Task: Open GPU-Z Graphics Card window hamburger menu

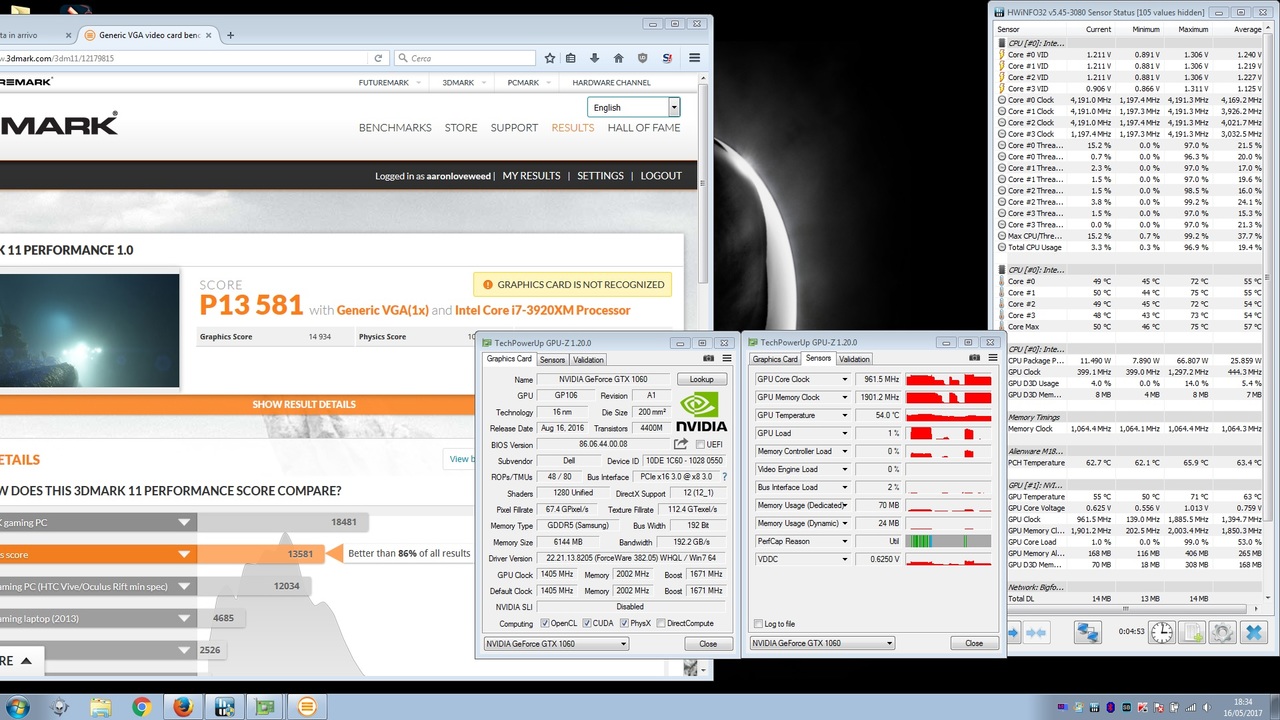Action: point(727,359)
